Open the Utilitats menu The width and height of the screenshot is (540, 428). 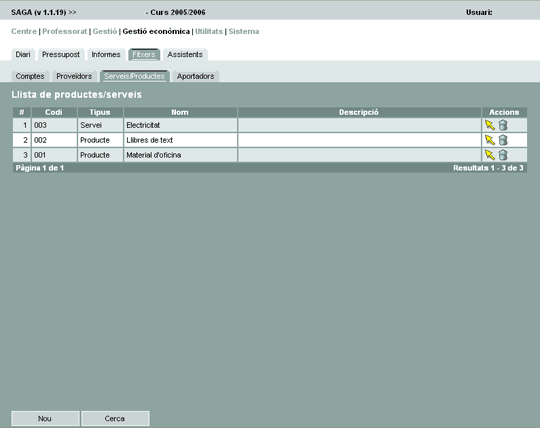[209, 31]
